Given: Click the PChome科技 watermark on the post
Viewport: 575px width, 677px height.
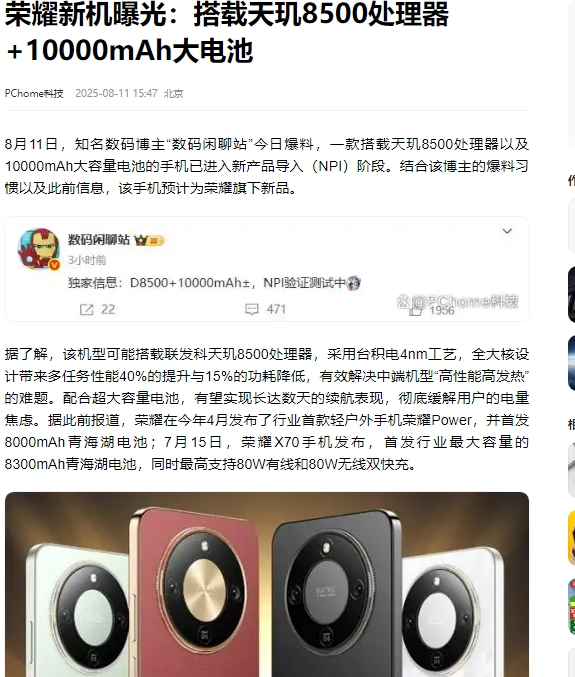Looking at the screenshot, I should [x=458, y=301].
